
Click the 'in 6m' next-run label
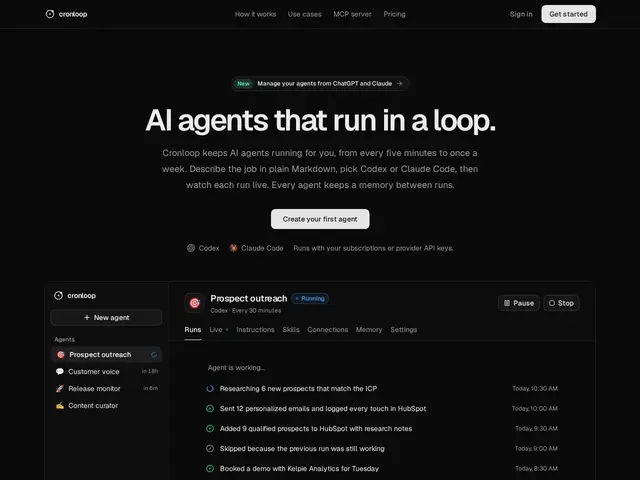[x=151, y=388]
